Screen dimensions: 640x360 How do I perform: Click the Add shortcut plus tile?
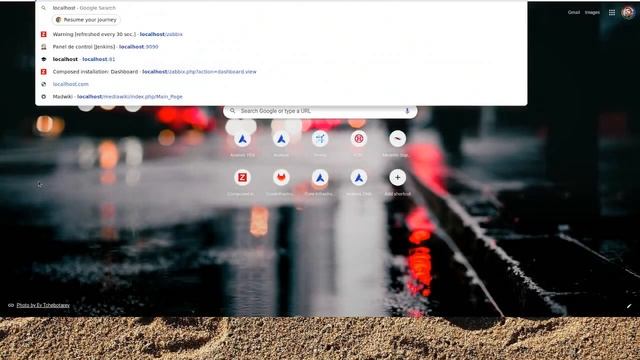tap(397, 178)
